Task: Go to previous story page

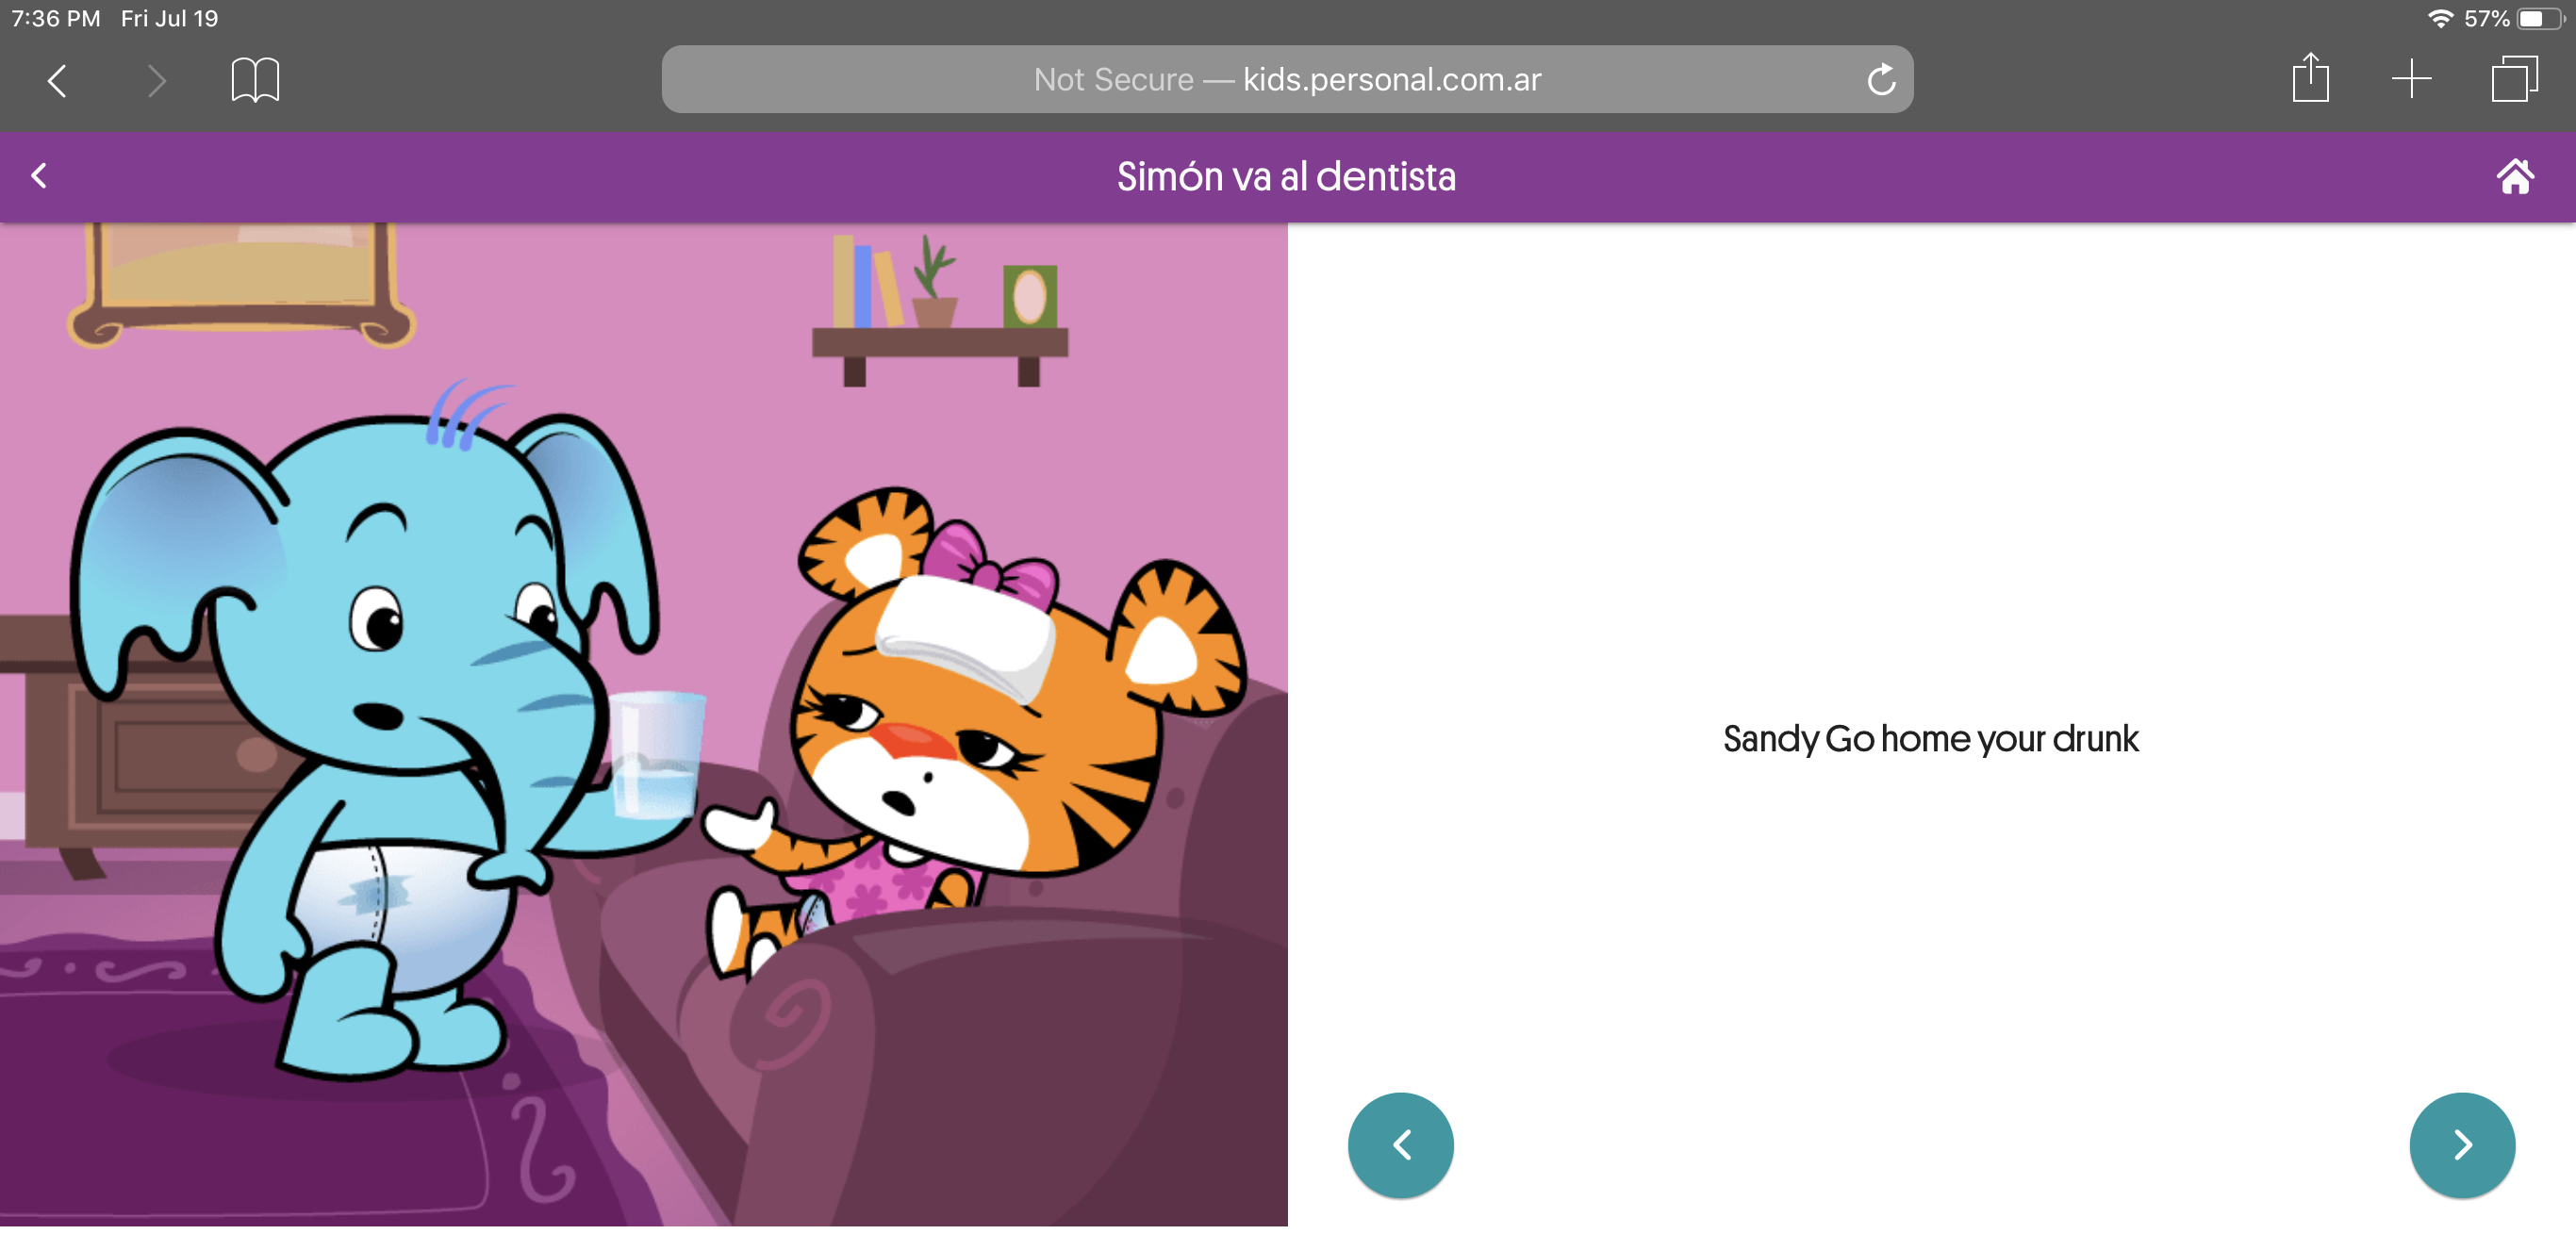Action: (x=1400, y=1144)
